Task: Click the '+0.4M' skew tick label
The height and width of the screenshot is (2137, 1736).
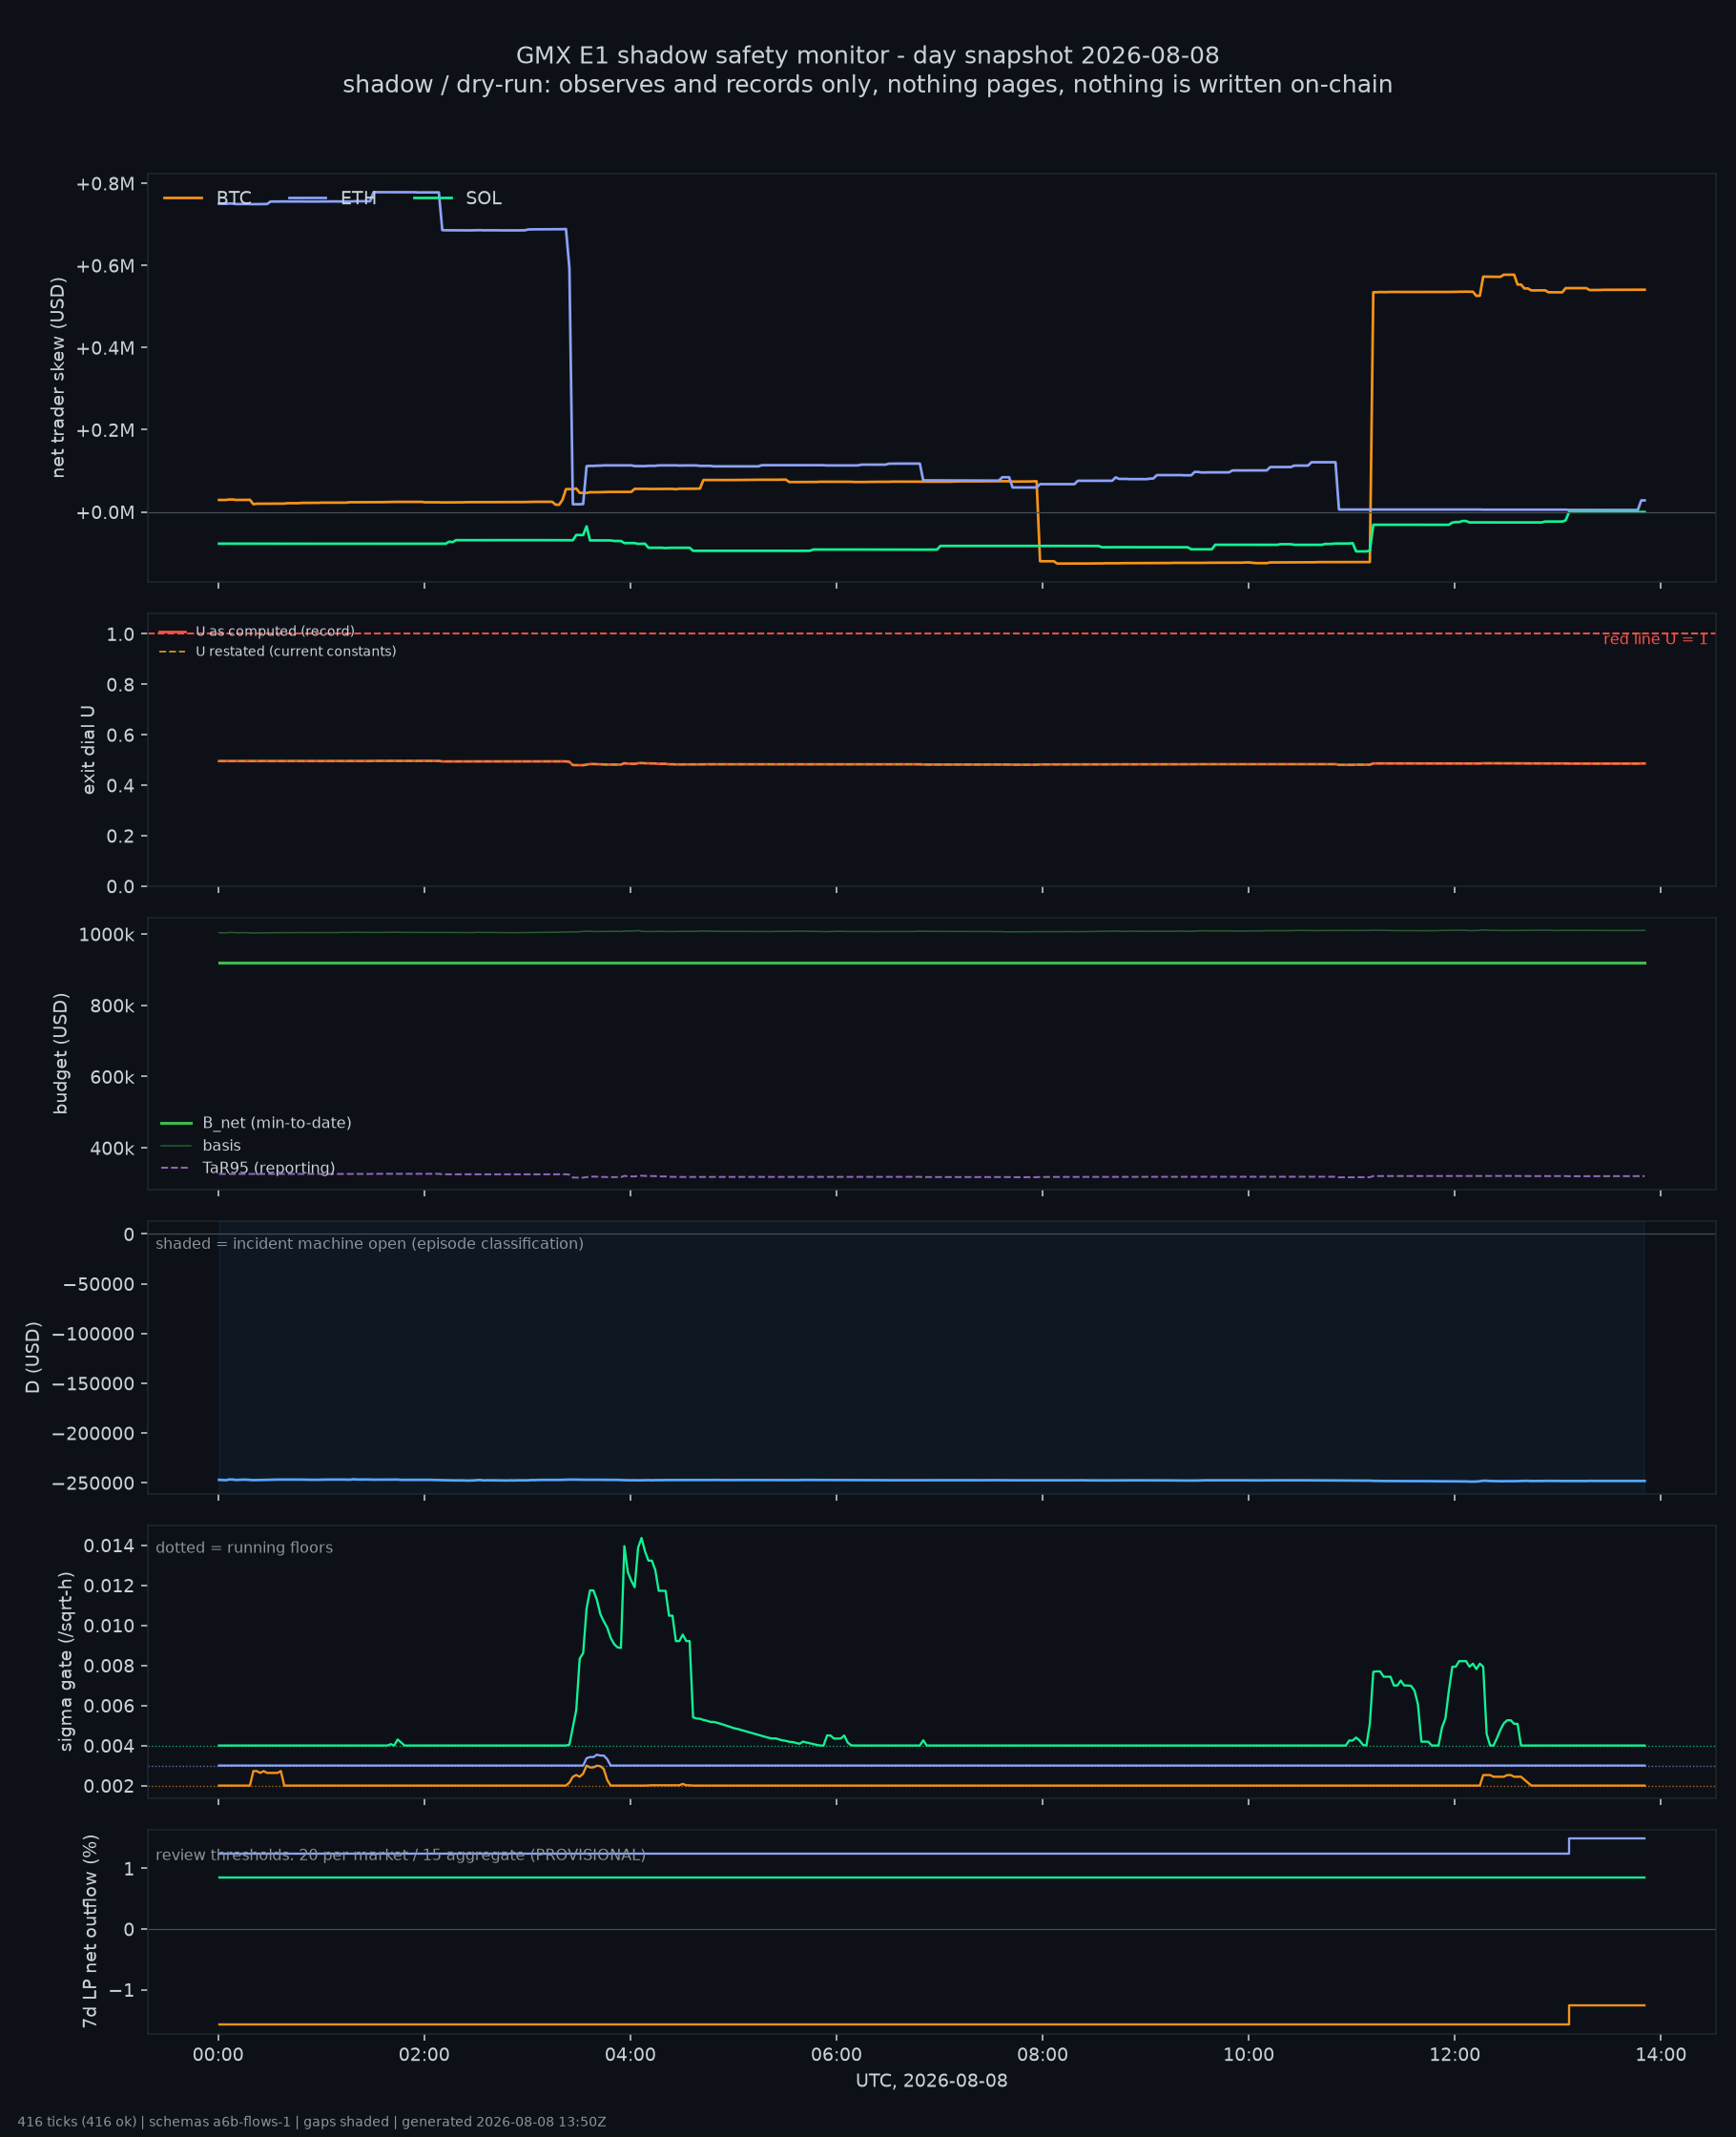Action: click(105, 348)
